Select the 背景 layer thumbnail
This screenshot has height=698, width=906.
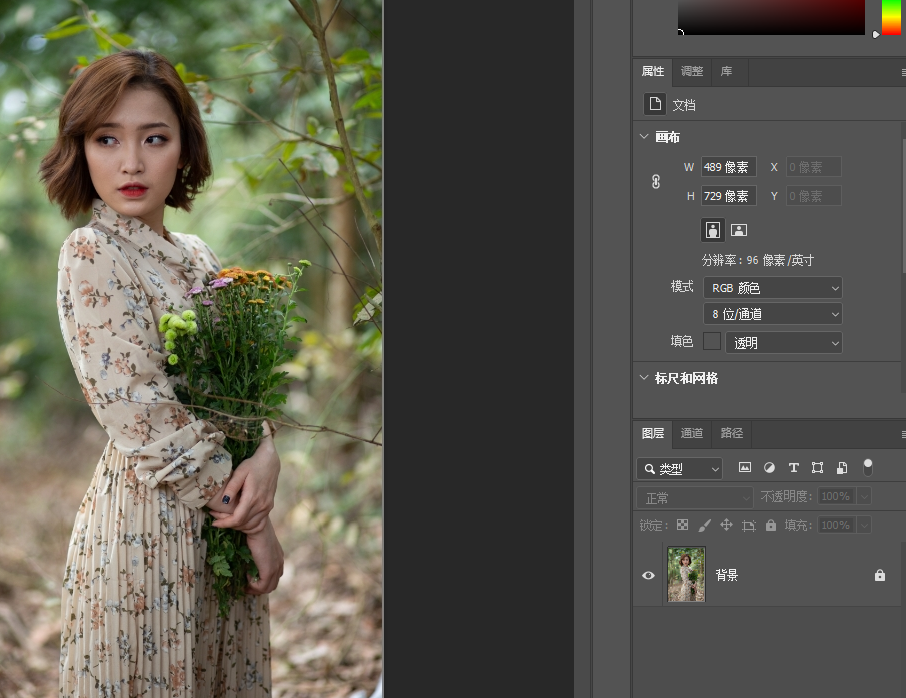click(x=686, y=574)
